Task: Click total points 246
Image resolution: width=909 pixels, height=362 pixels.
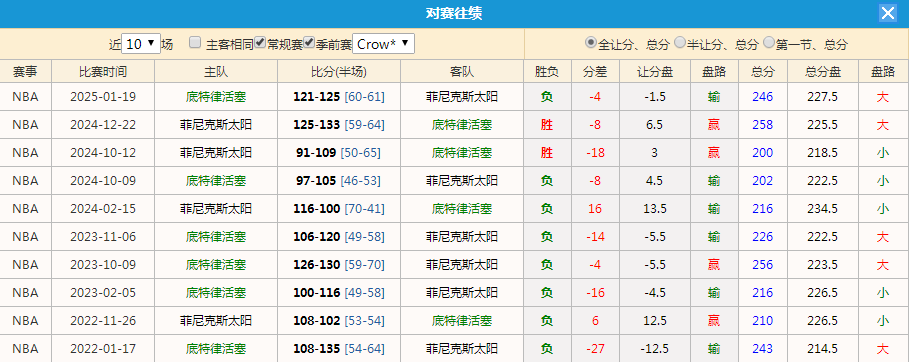Action: (x=762, y=97)
